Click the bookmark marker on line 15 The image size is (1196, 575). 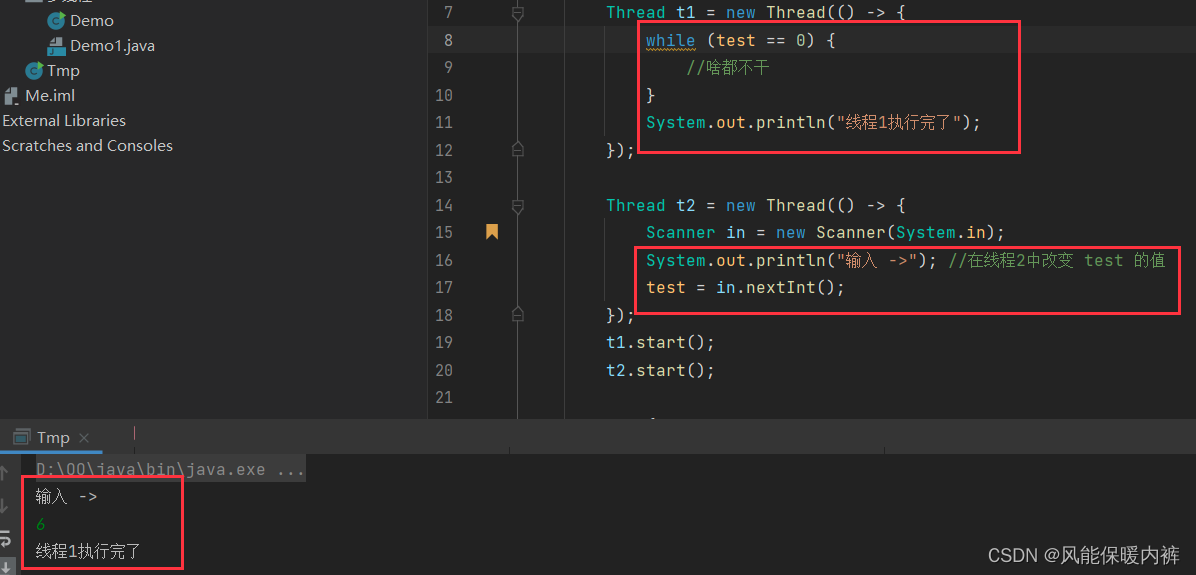click(x=492, y=232)
